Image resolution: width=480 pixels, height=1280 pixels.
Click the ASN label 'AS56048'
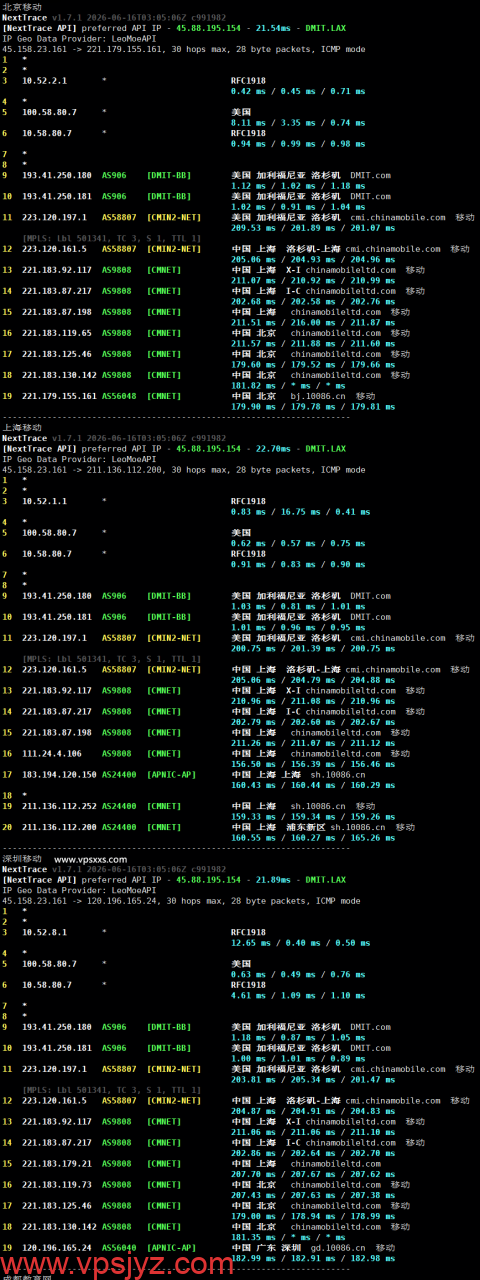coord(118,395)
